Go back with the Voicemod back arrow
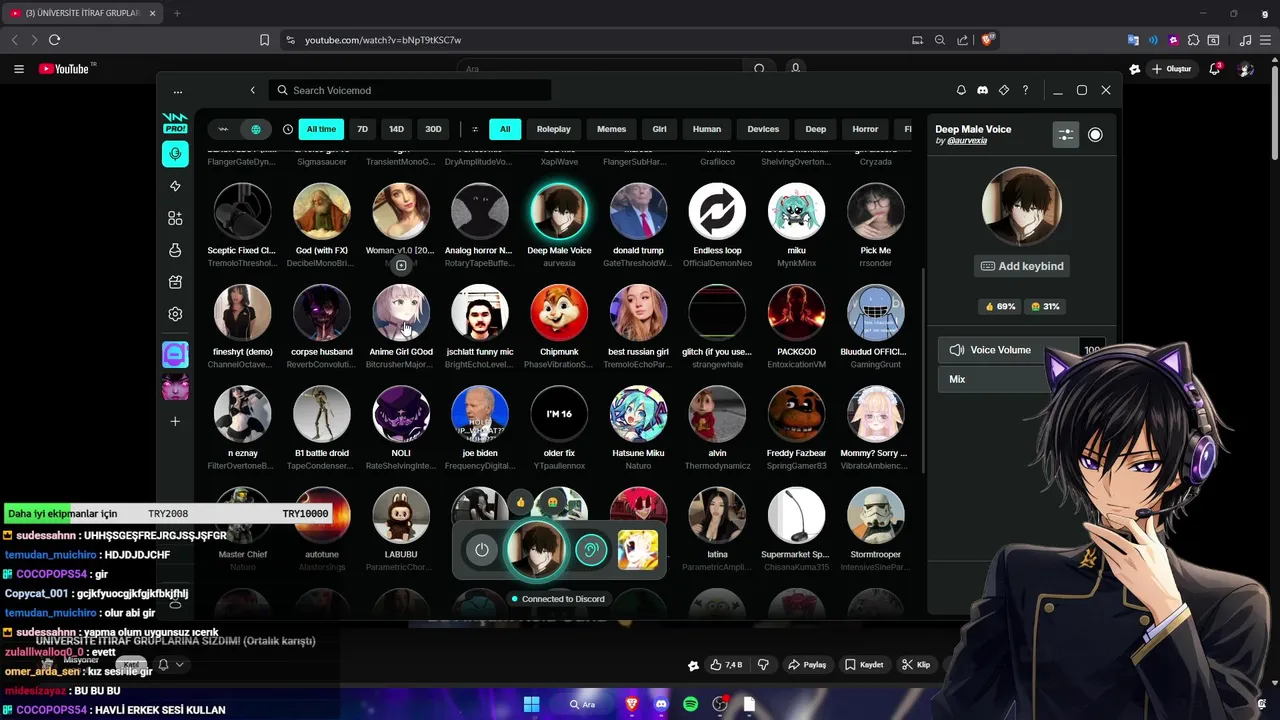1280x720 pixels. [252, 90]
